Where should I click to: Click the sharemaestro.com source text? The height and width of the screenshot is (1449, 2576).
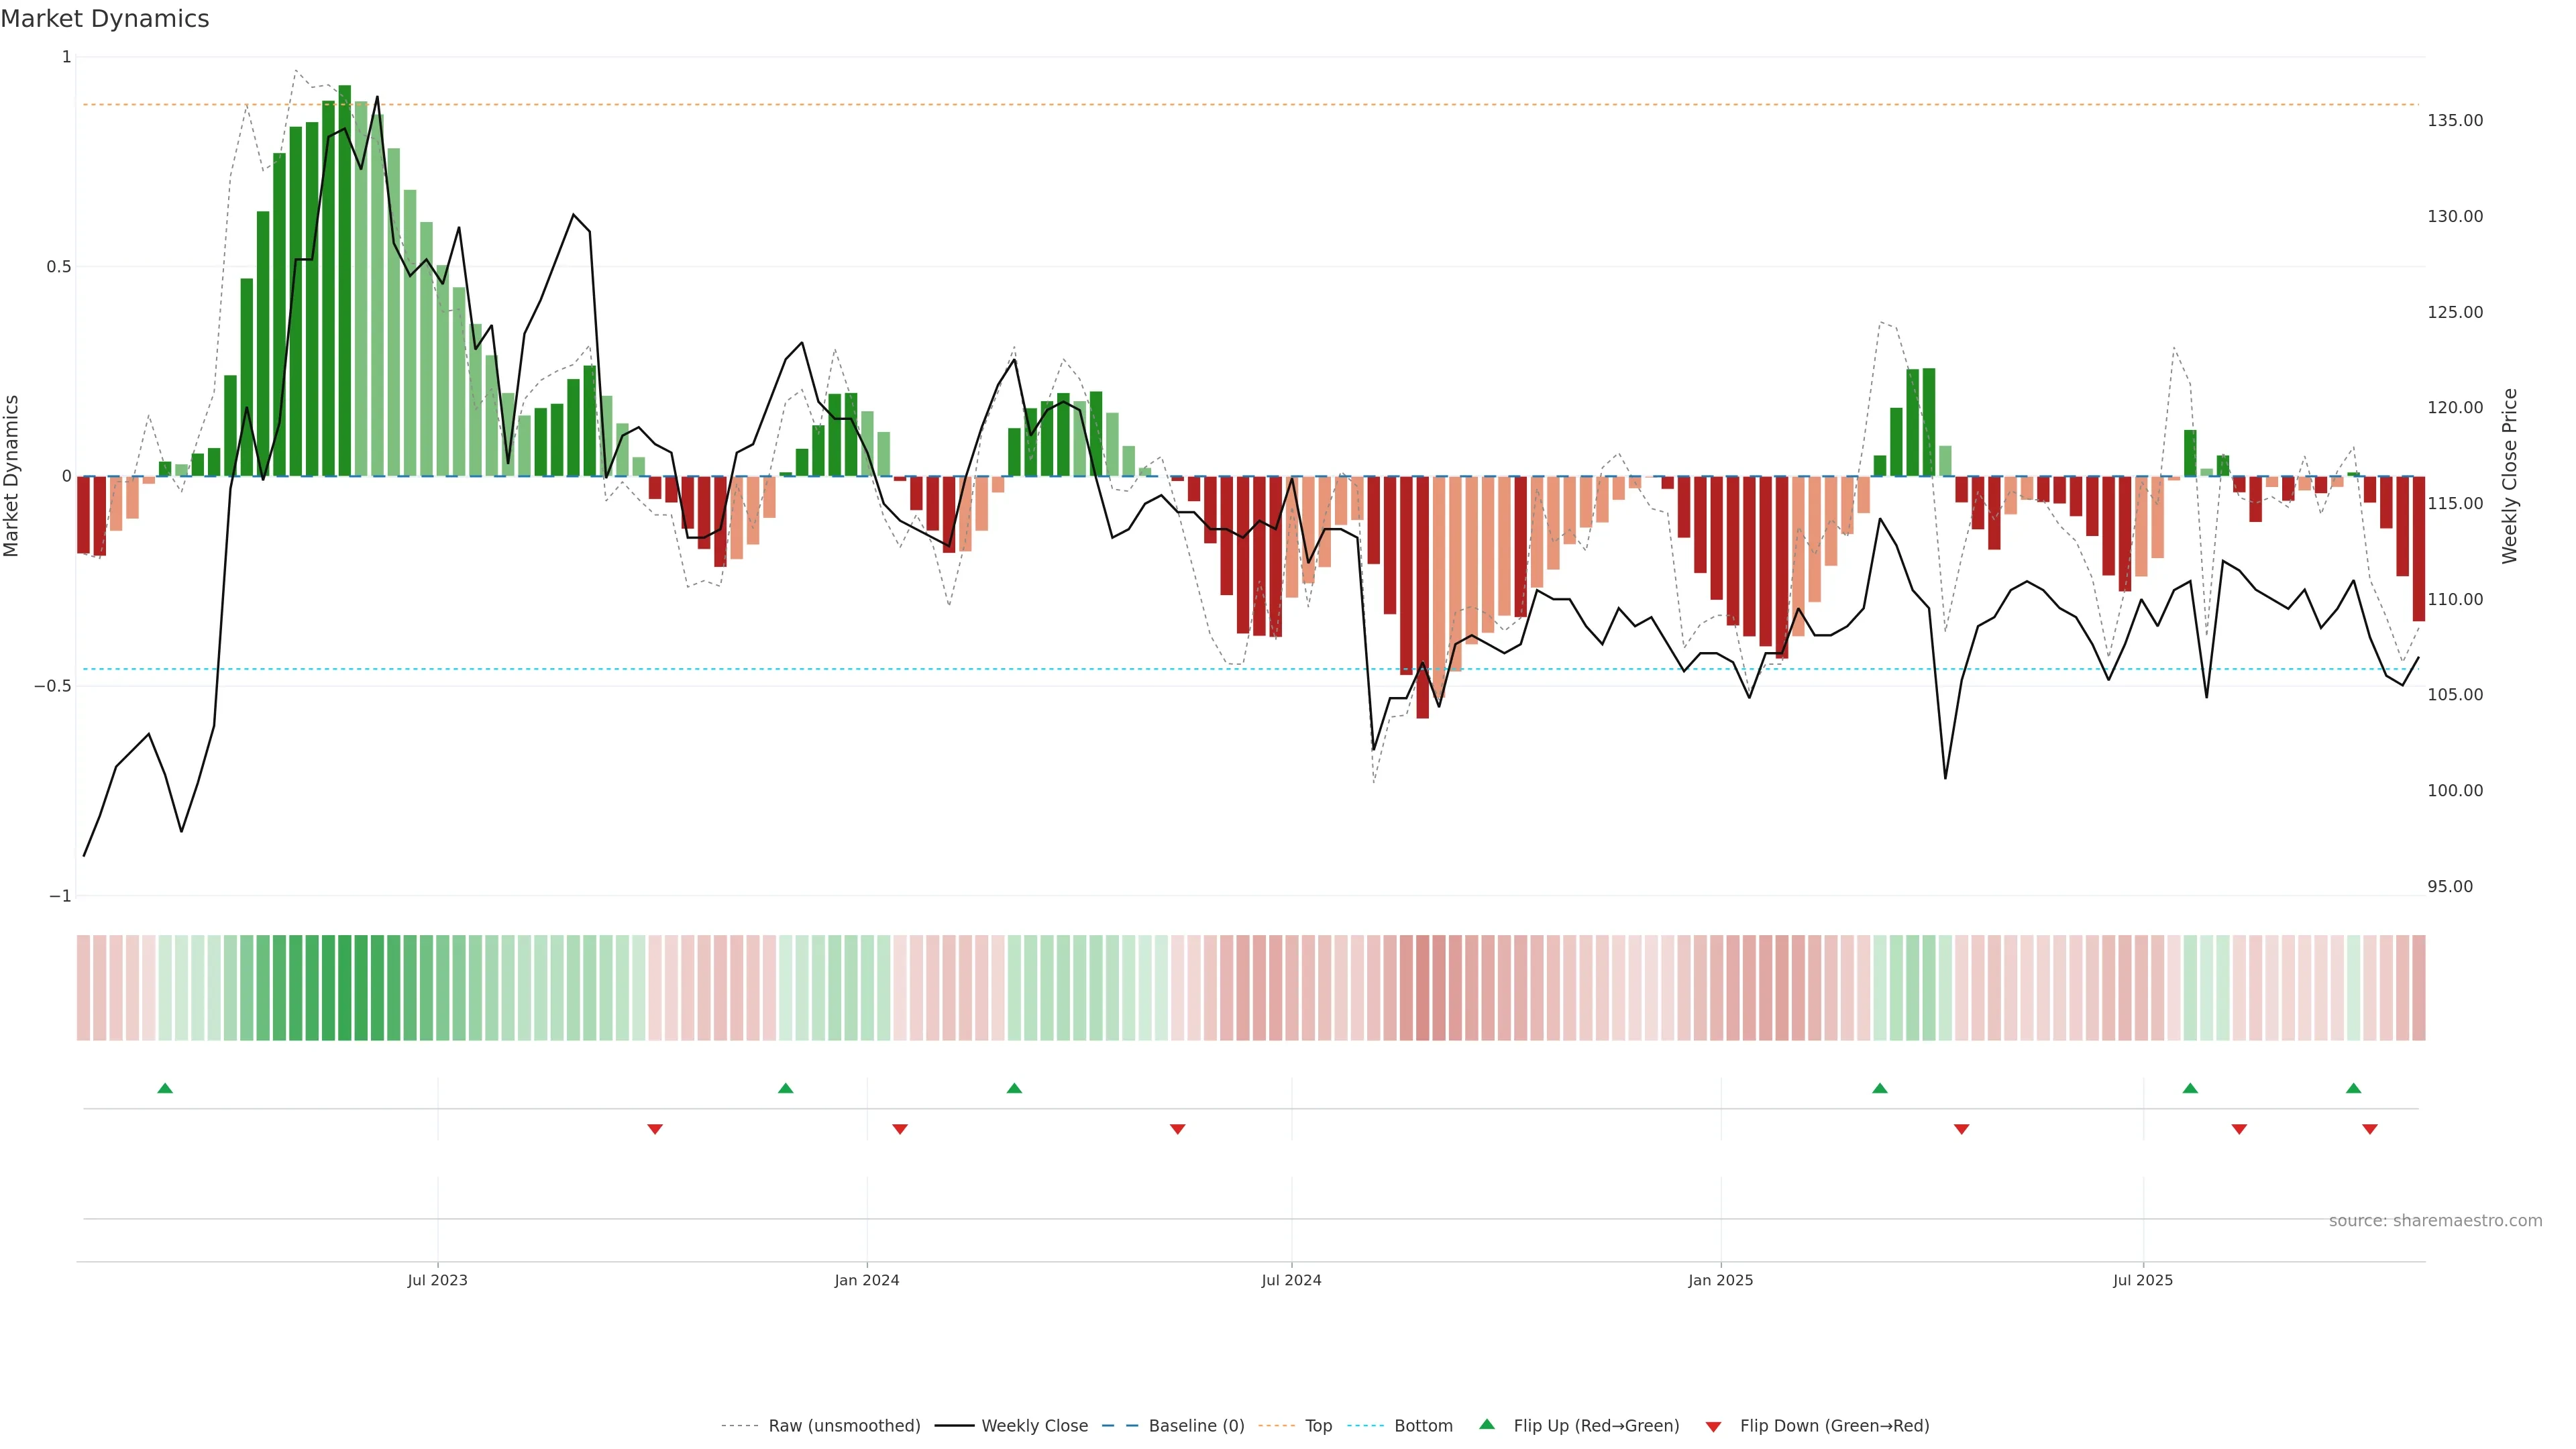point(2435,1221)
